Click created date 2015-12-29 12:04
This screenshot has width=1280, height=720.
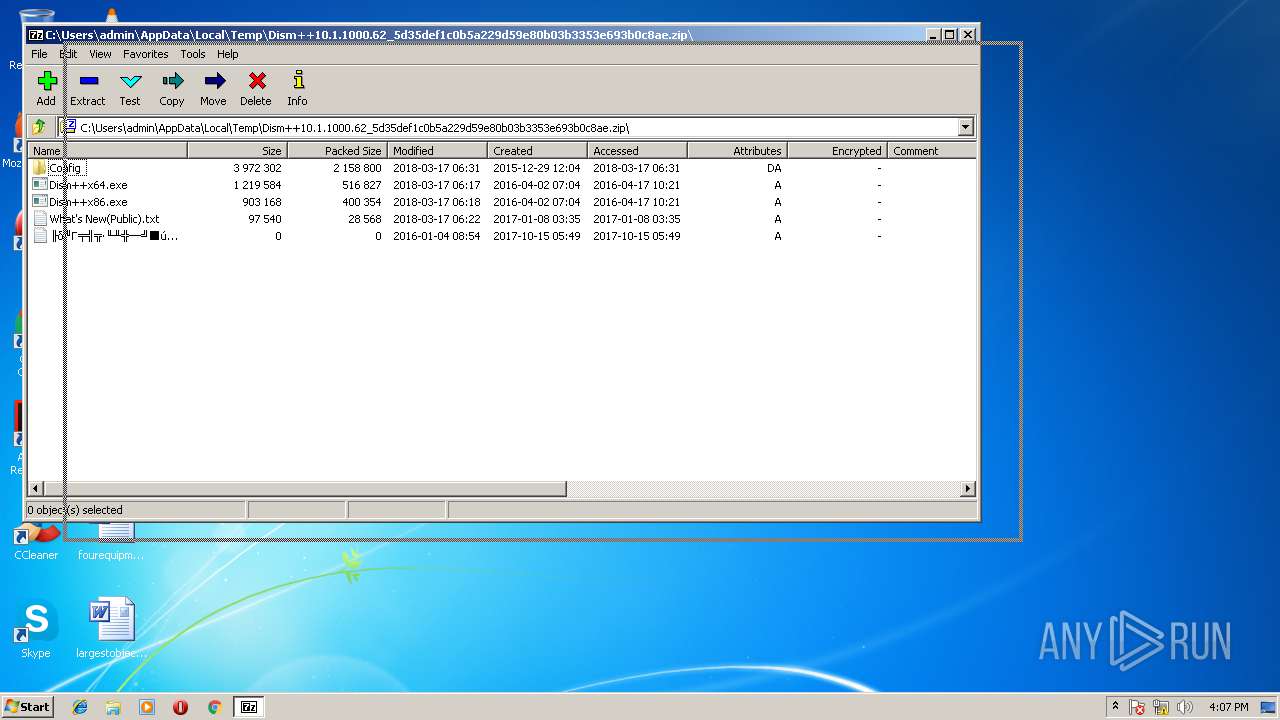pos(536,168)
